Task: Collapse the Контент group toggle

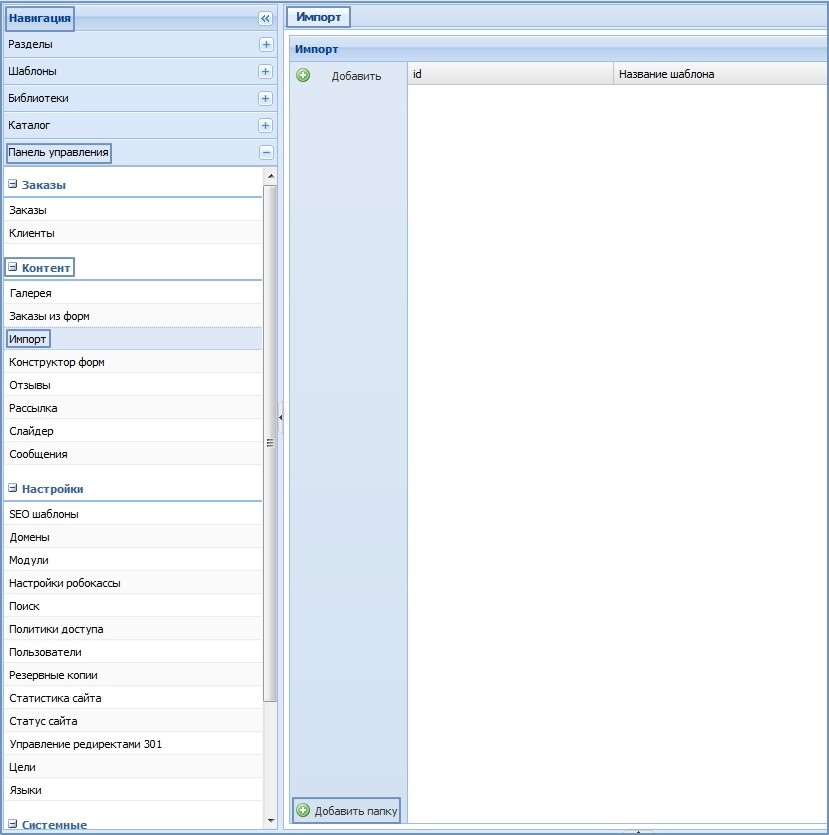Action: tap(13, 268)
